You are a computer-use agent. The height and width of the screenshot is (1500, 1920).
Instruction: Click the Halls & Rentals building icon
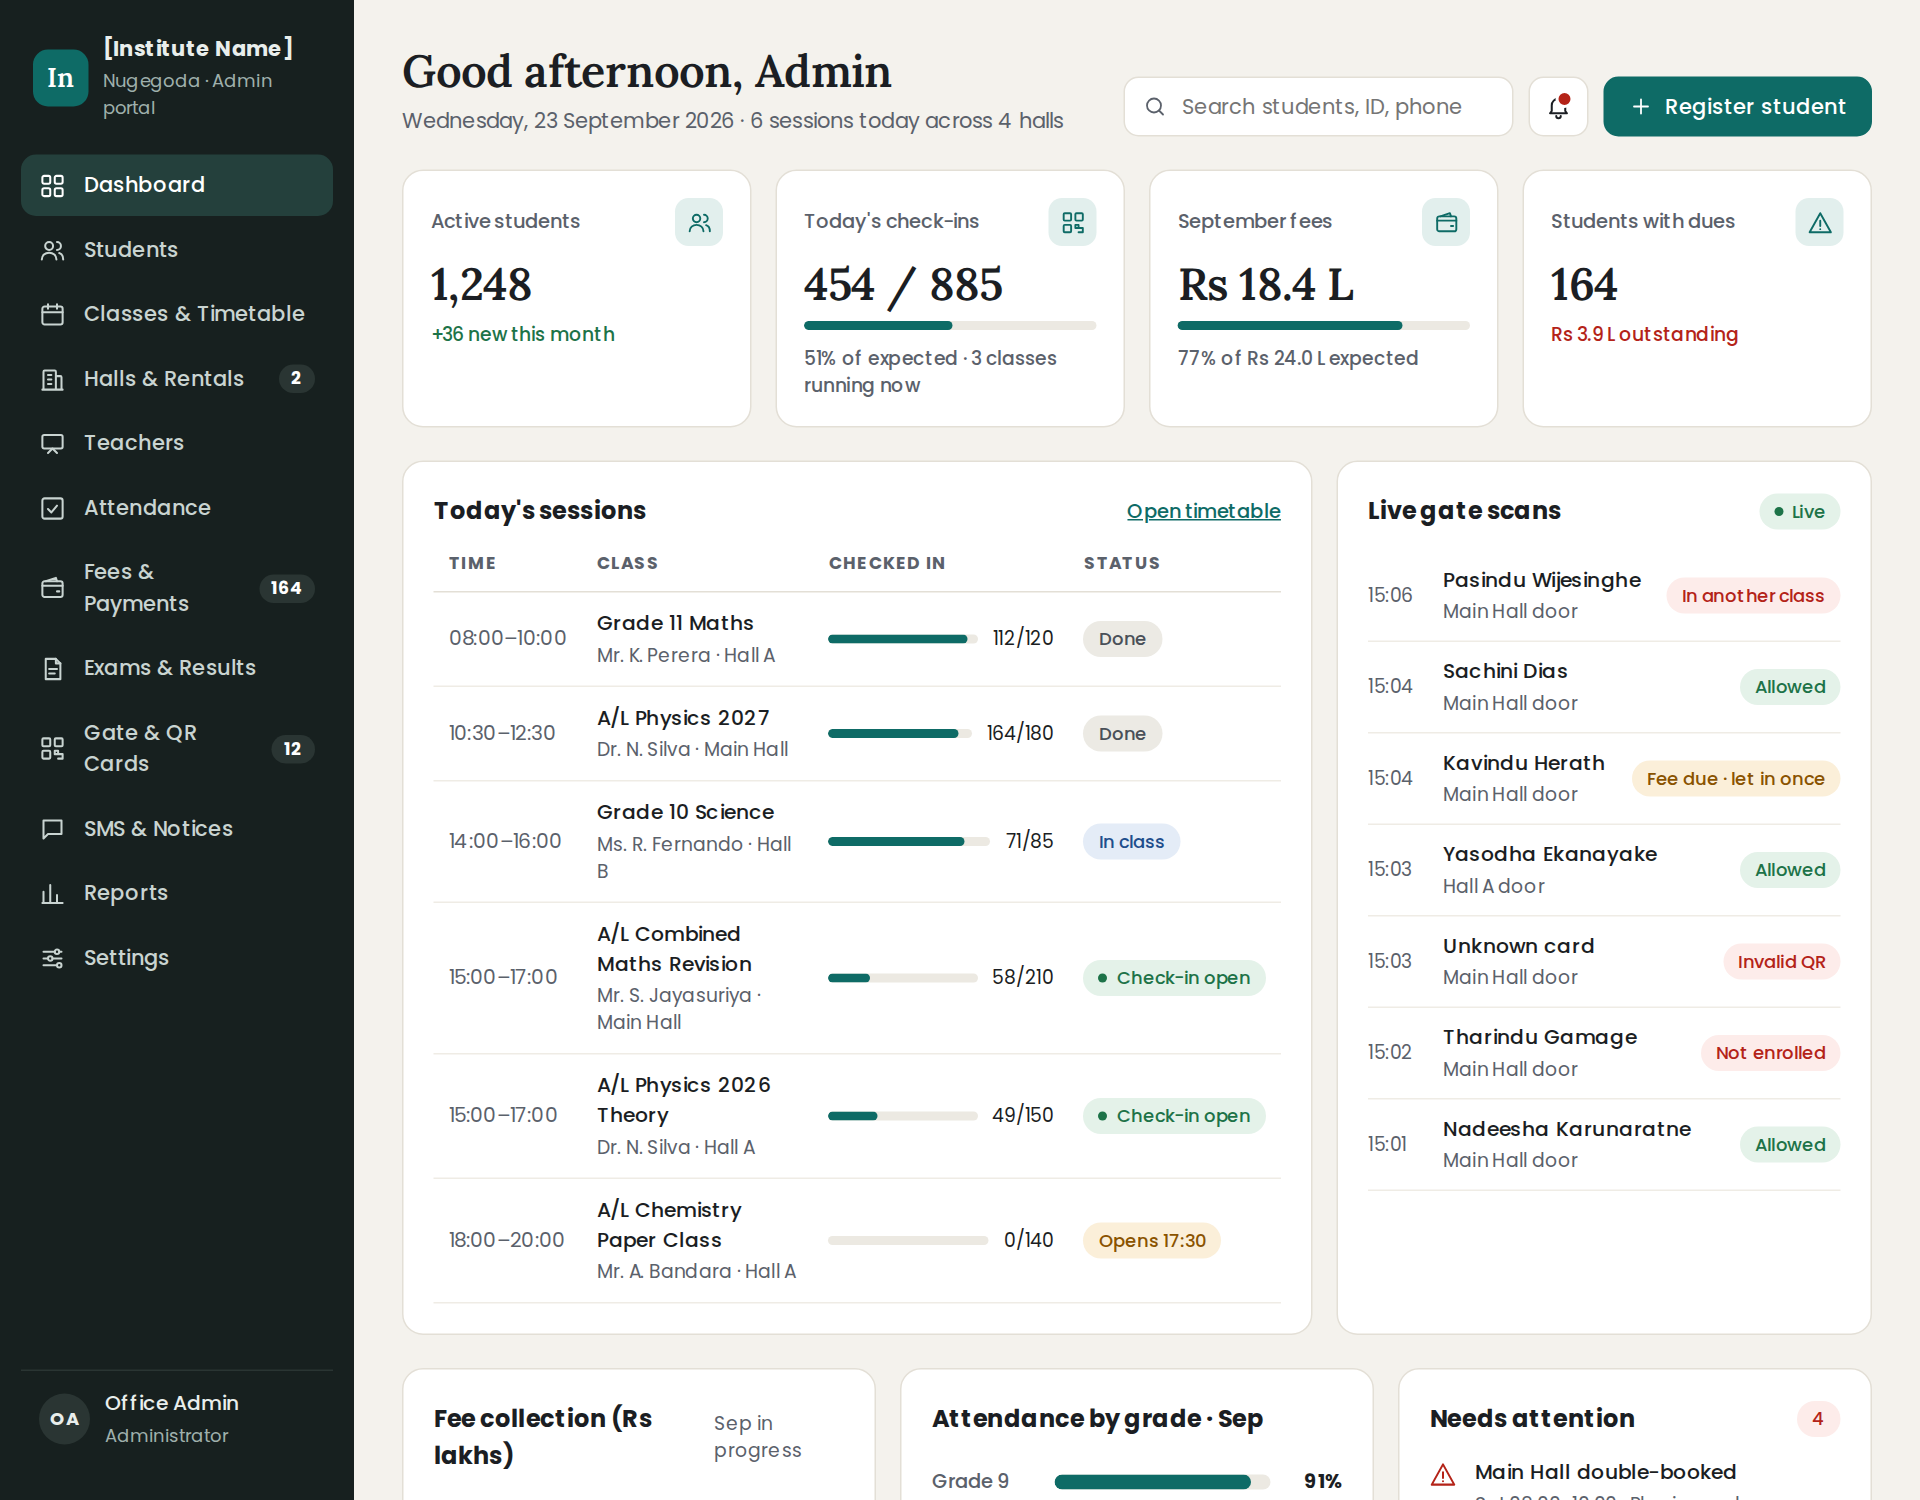(x=52, y=379)
